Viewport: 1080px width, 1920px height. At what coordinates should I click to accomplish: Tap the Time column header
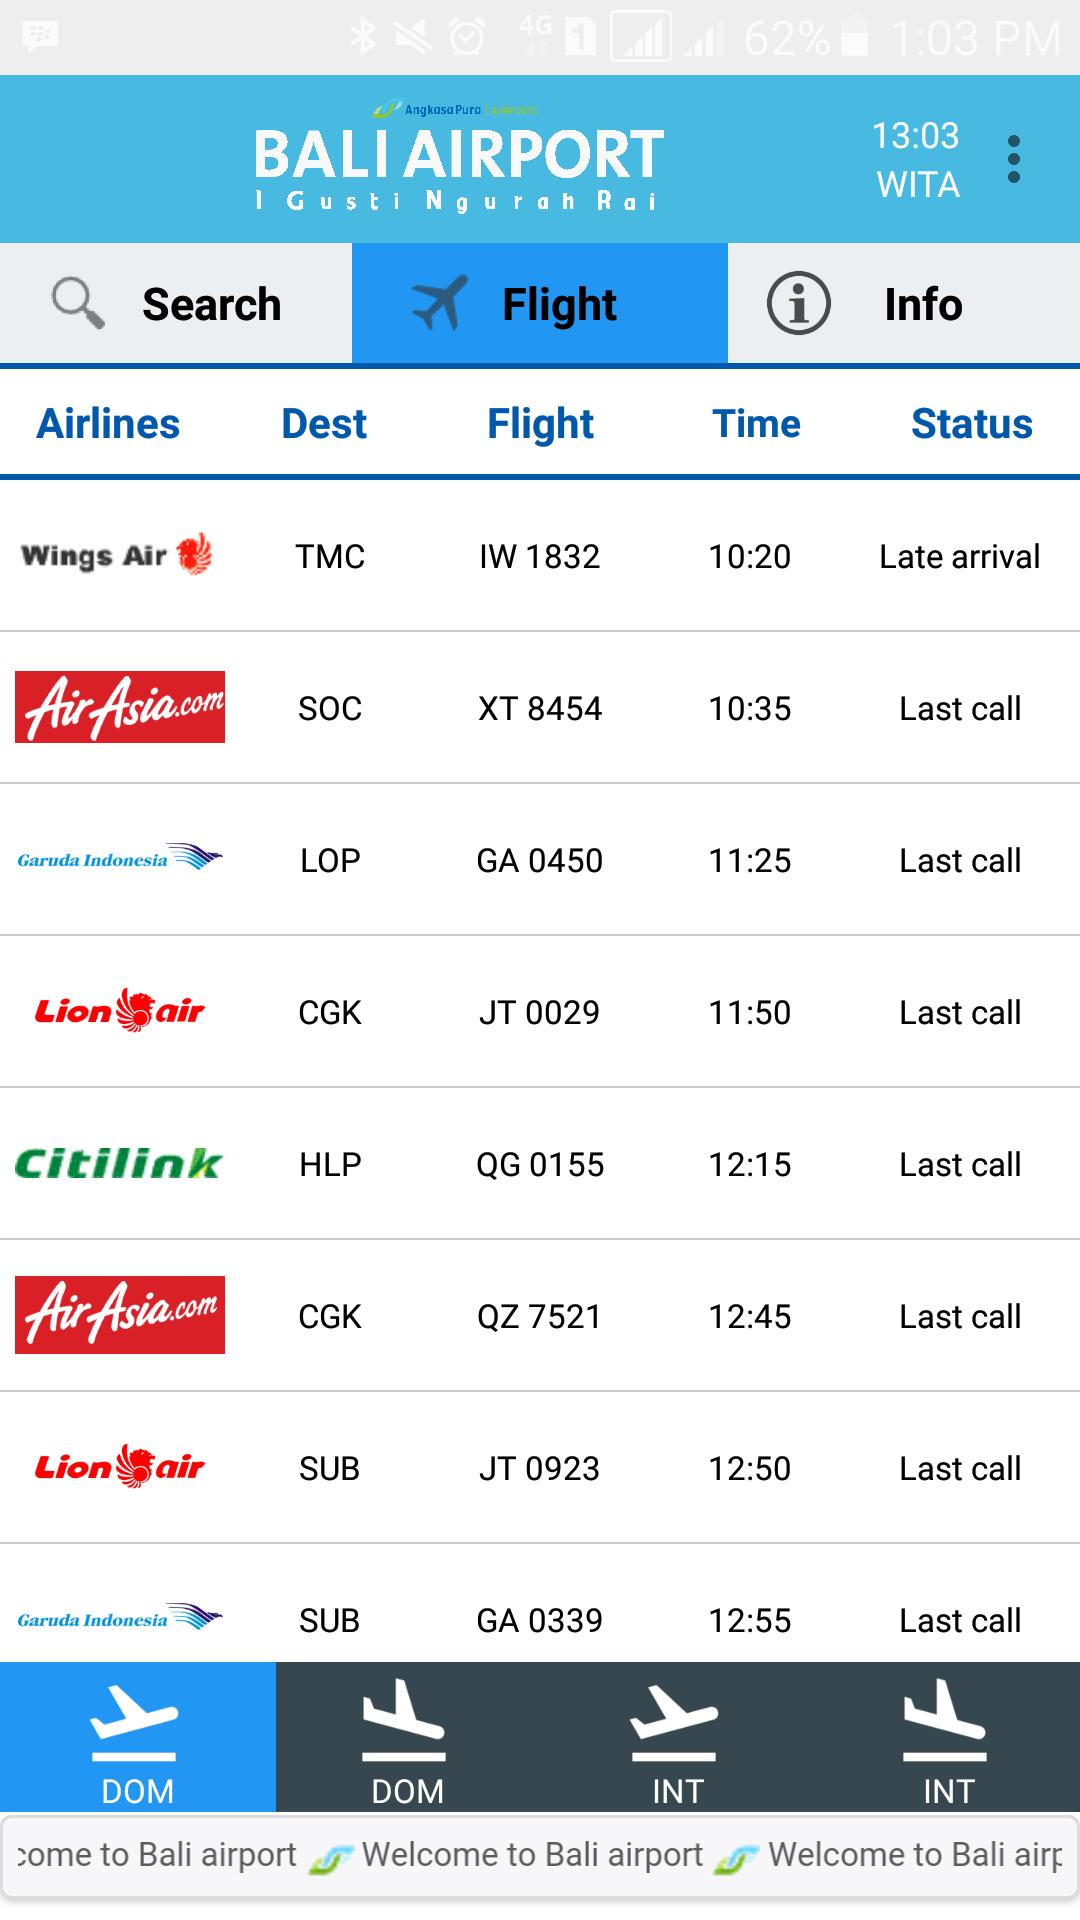pos(756,424)
